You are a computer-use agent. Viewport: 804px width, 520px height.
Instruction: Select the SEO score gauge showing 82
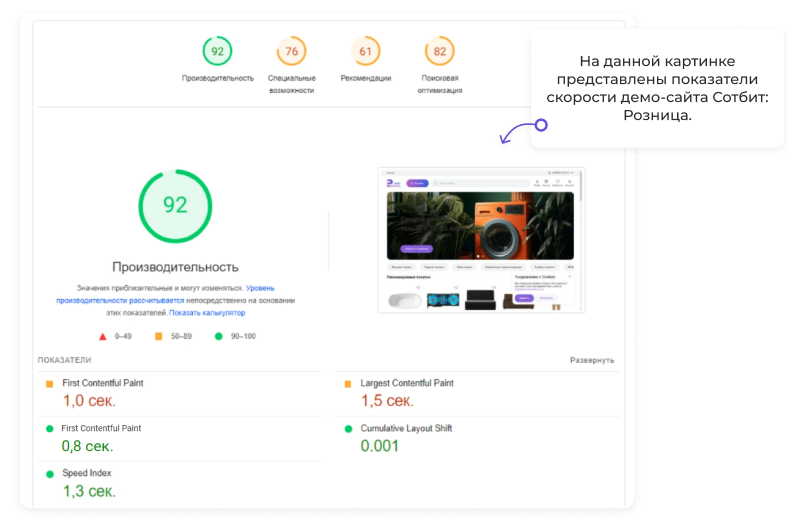(x=439, y=51)
